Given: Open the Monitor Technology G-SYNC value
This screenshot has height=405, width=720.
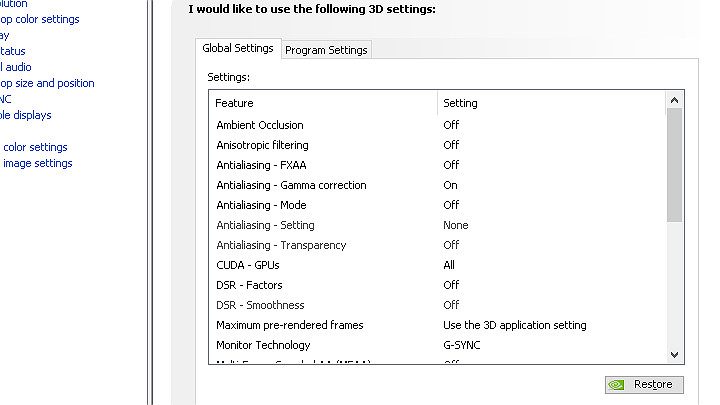Looking at the screenshot, I should (462, 345).
